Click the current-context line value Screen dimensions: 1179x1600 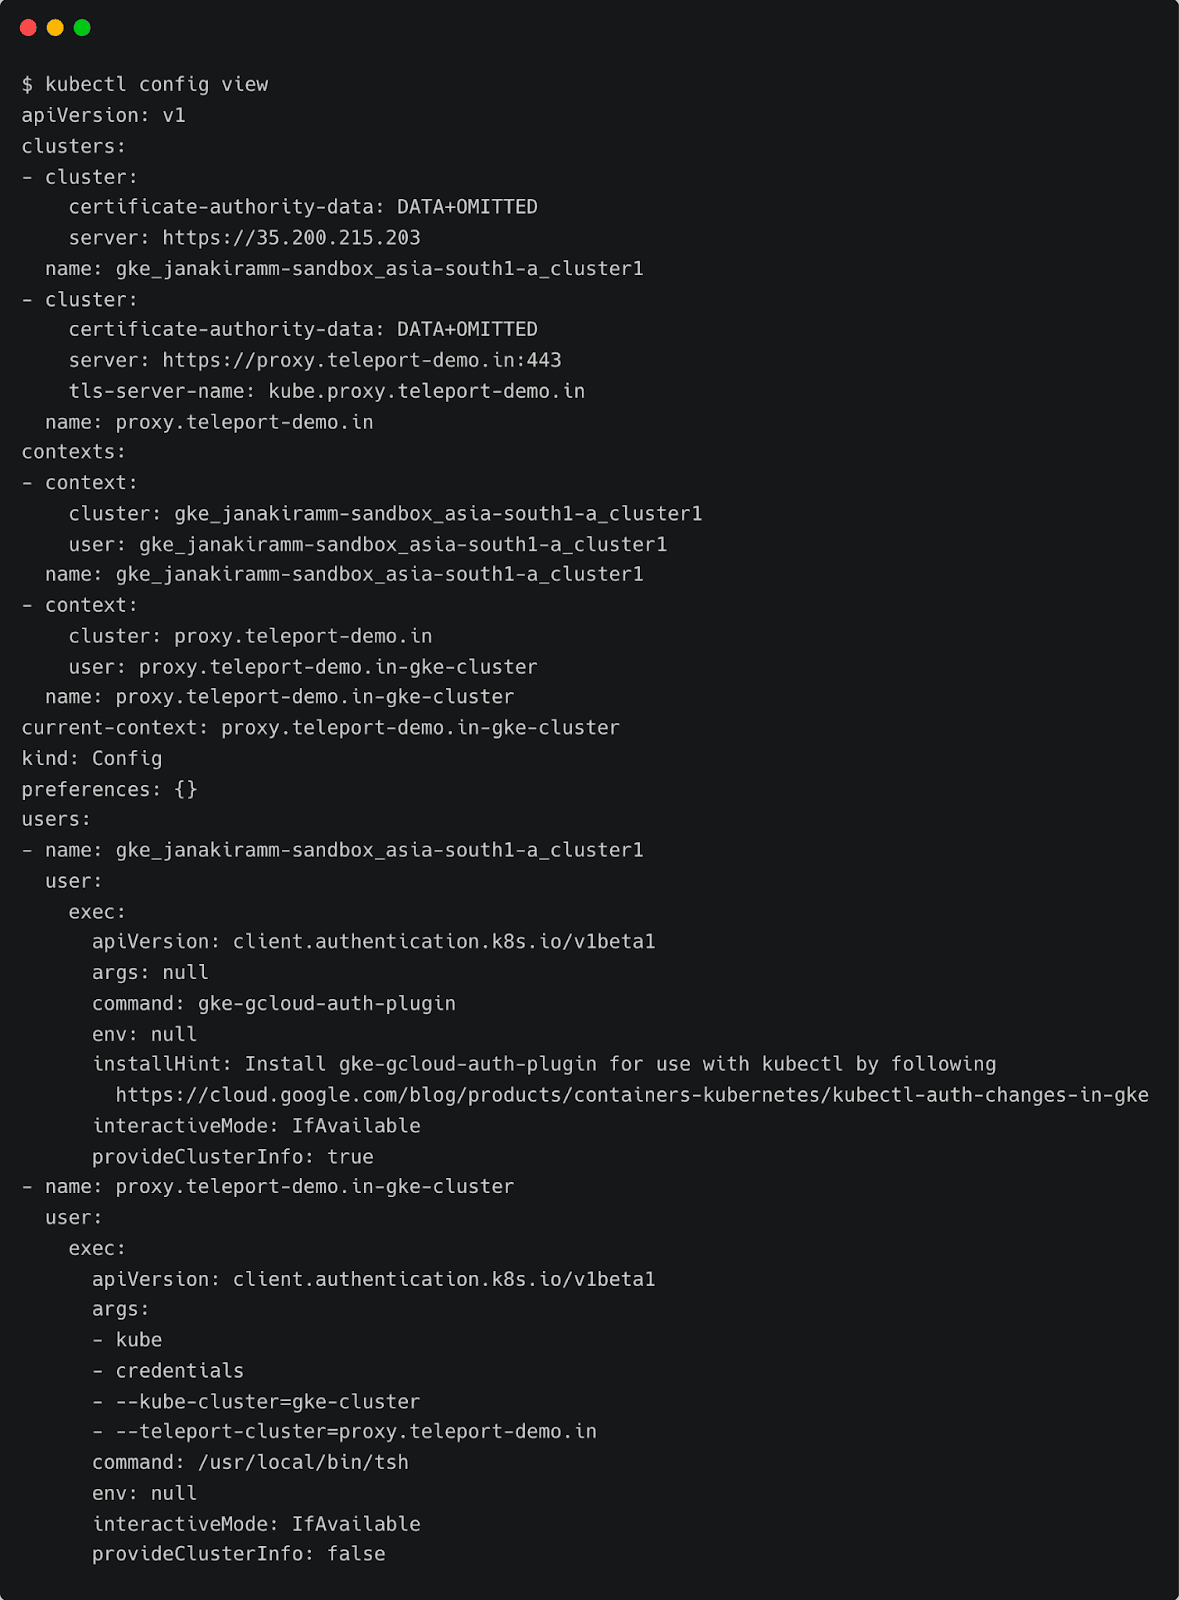(x=420, y=728)
